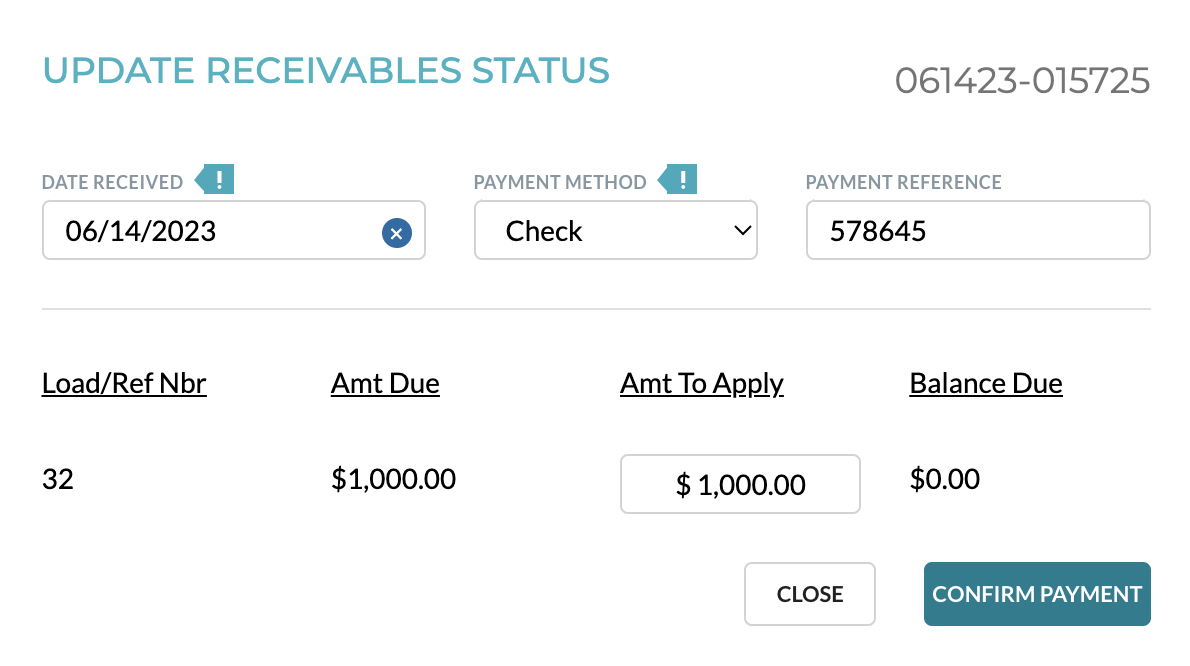Expand payment options under Payment Method
The width and height of the screenshot is (1190, 666).
click(615, 230)
